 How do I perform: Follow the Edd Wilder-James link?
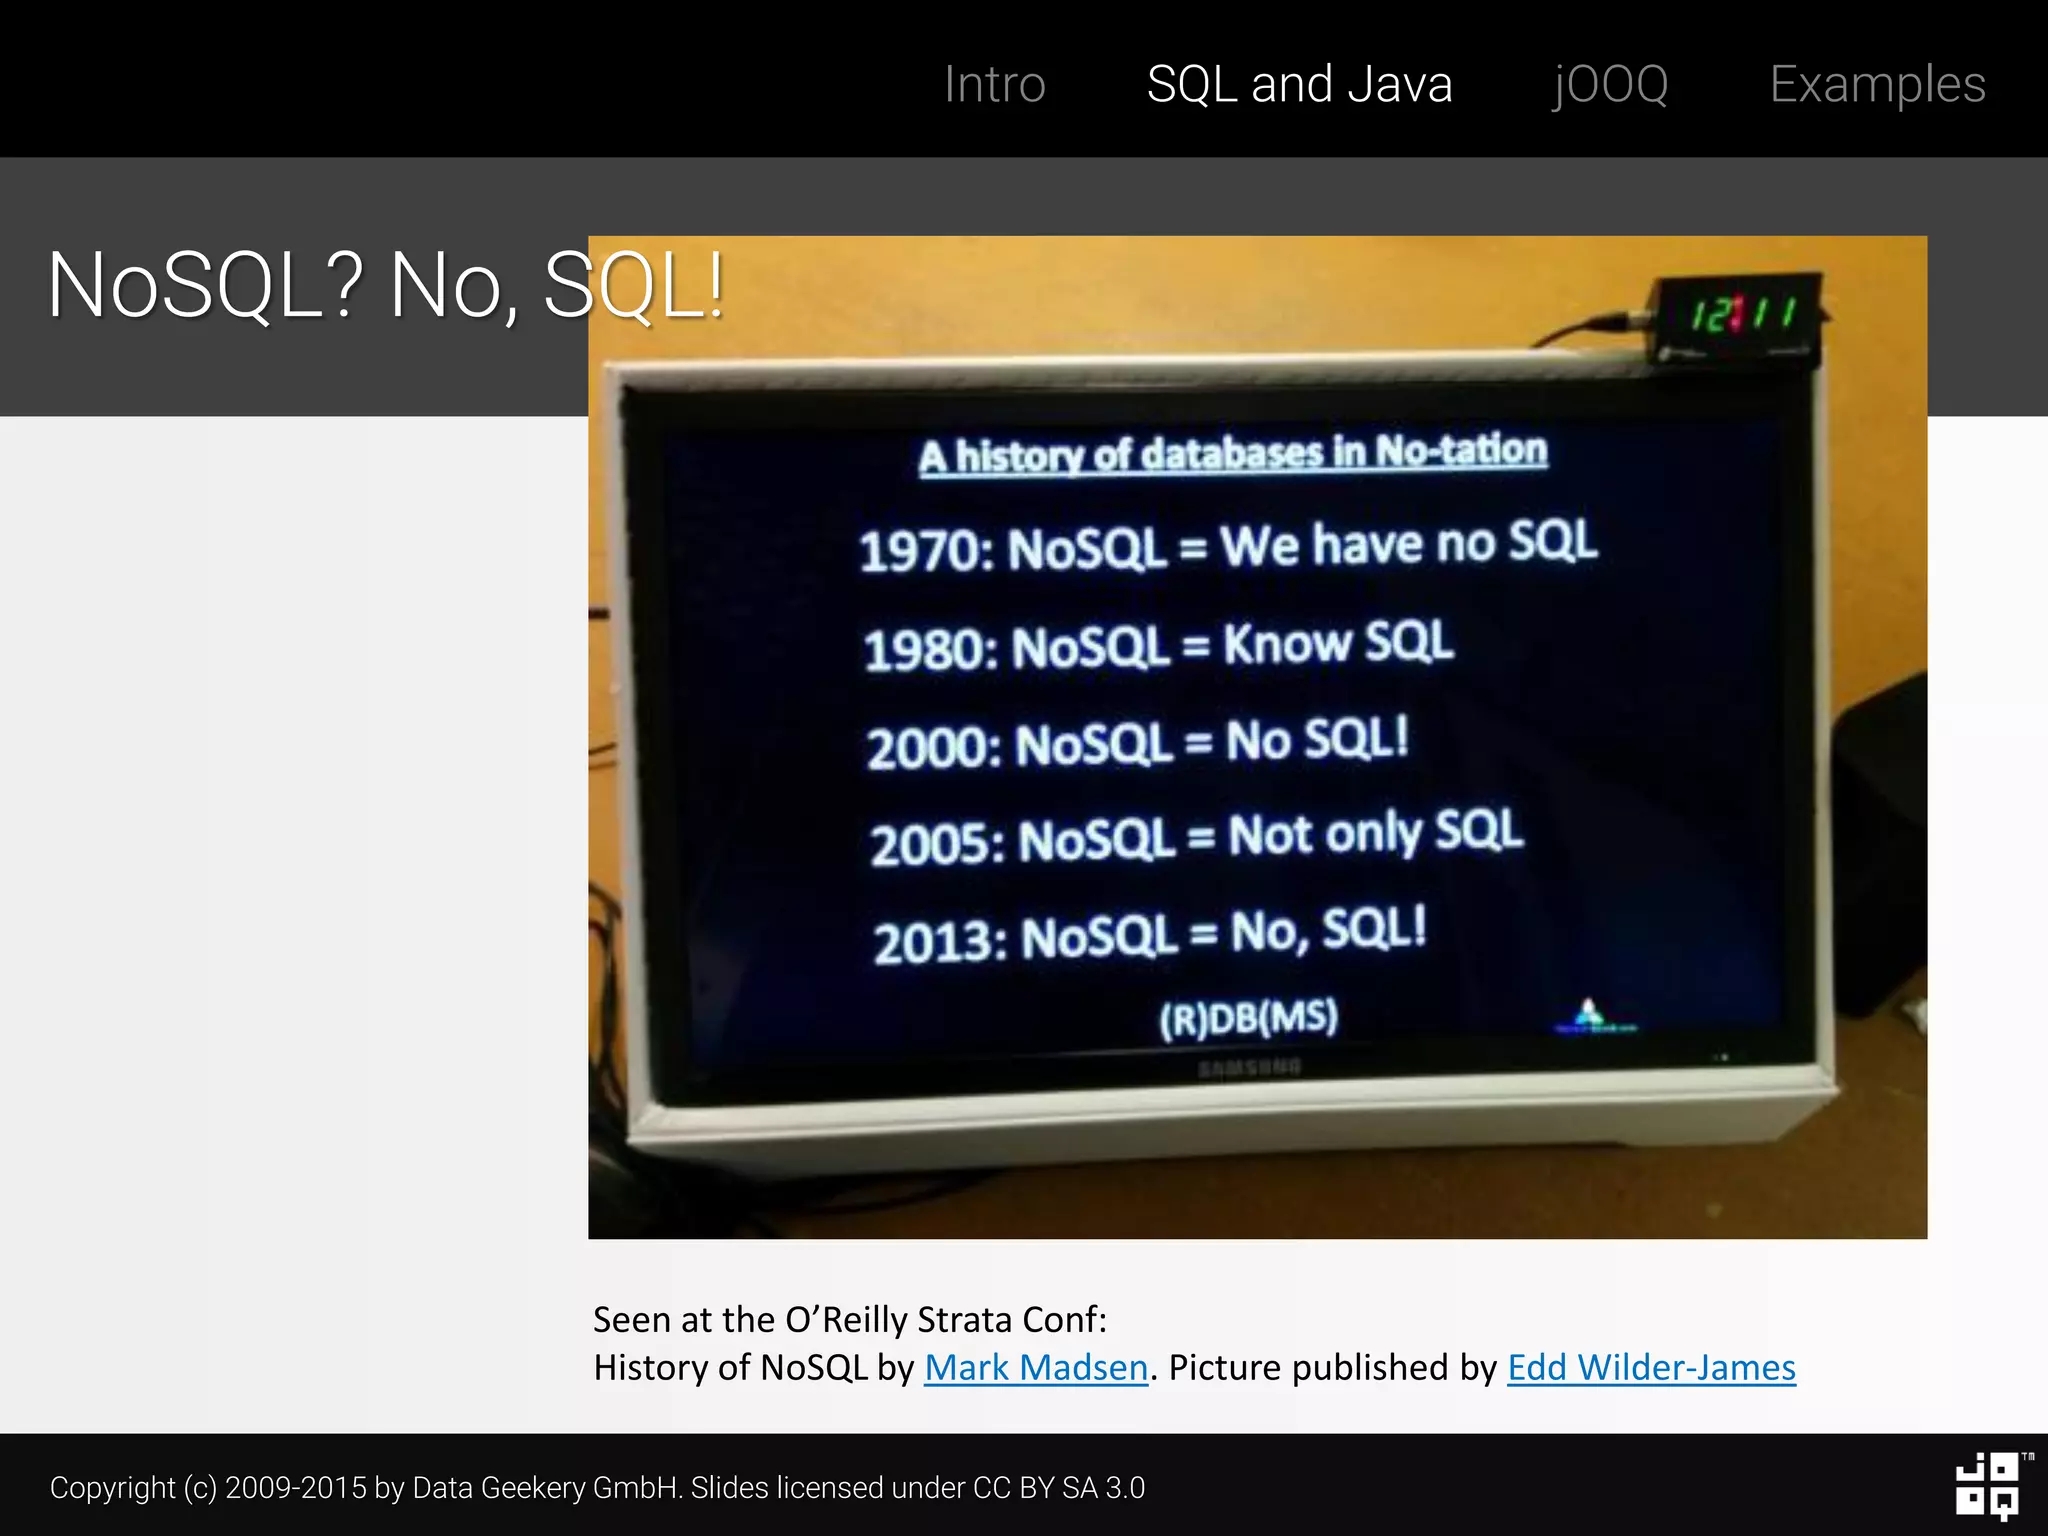pos(1651,1367)
